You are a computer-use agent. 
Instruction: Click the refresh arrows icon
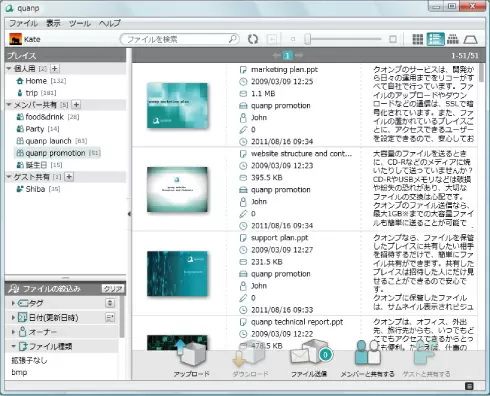point(253,39)
